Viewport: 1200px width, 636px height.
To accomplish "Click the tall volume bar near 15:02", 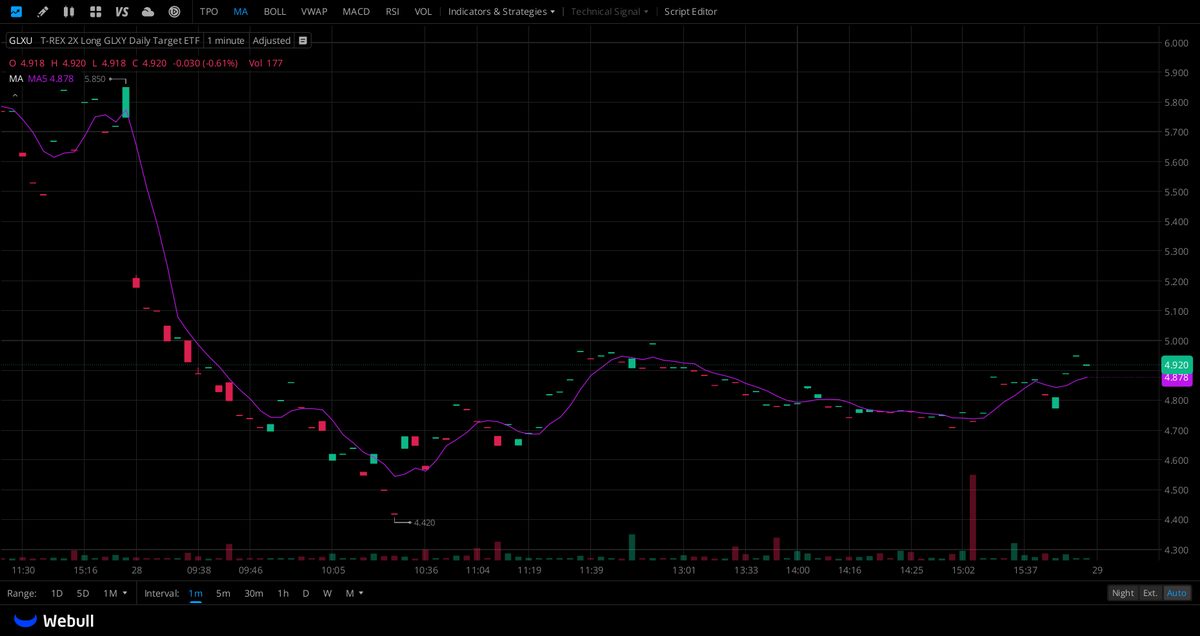I will [972, 517].
